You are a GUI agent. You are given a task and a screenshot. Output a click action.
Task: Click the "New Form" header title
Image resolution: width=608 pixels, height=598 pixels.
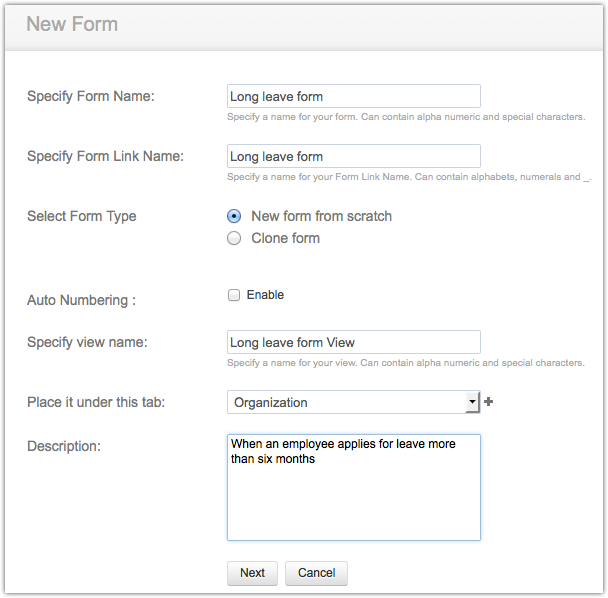72,24
